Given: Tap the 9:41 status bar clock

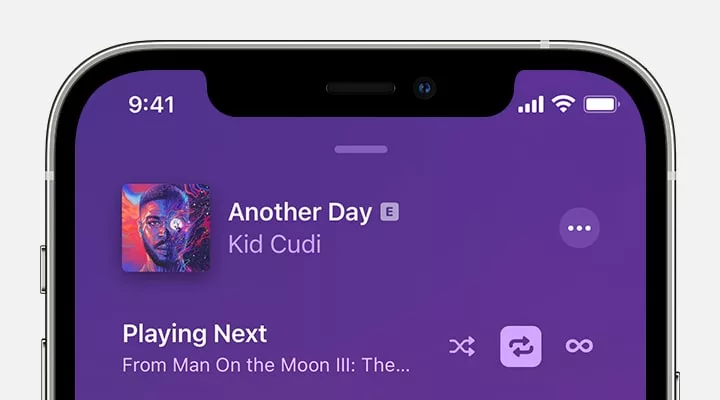Looking at the screenshot, I should (151, 105).
